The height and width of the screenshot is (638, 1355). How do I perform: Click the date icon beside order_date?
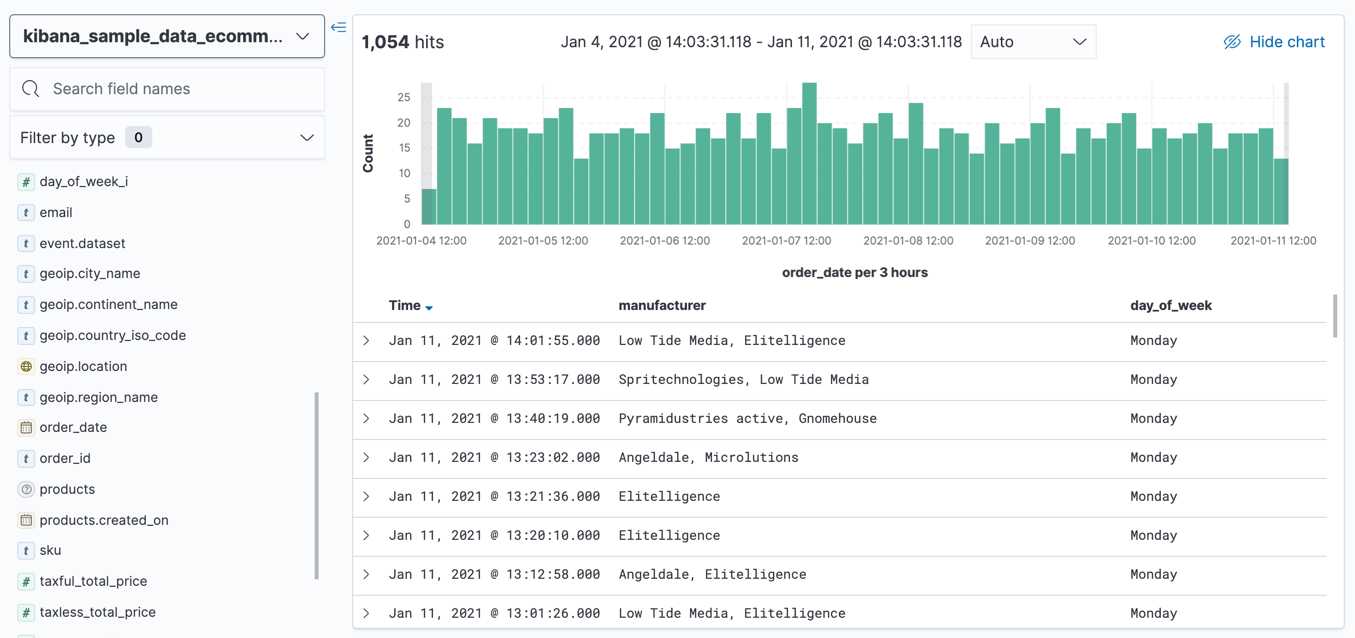[x=26, y=428]
